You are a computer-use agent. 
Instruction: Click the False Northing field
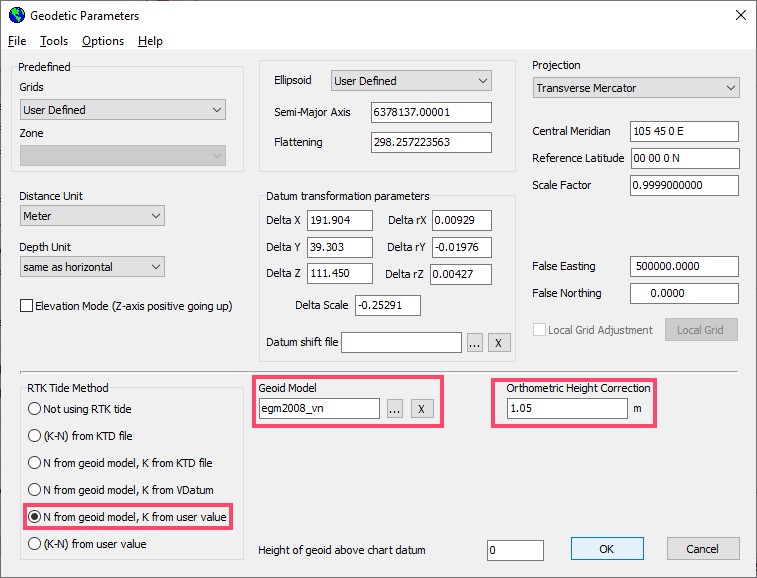(x=684, y=293)
